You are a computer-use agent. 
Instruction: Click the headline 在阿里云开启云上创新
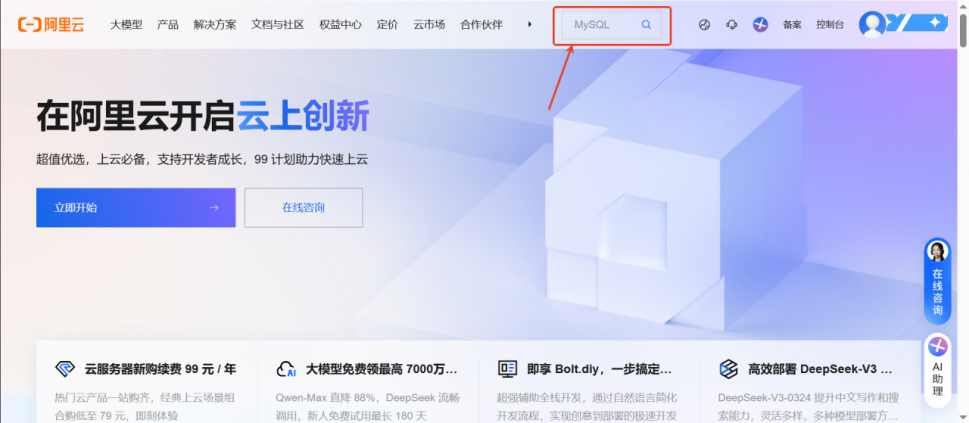203,116
